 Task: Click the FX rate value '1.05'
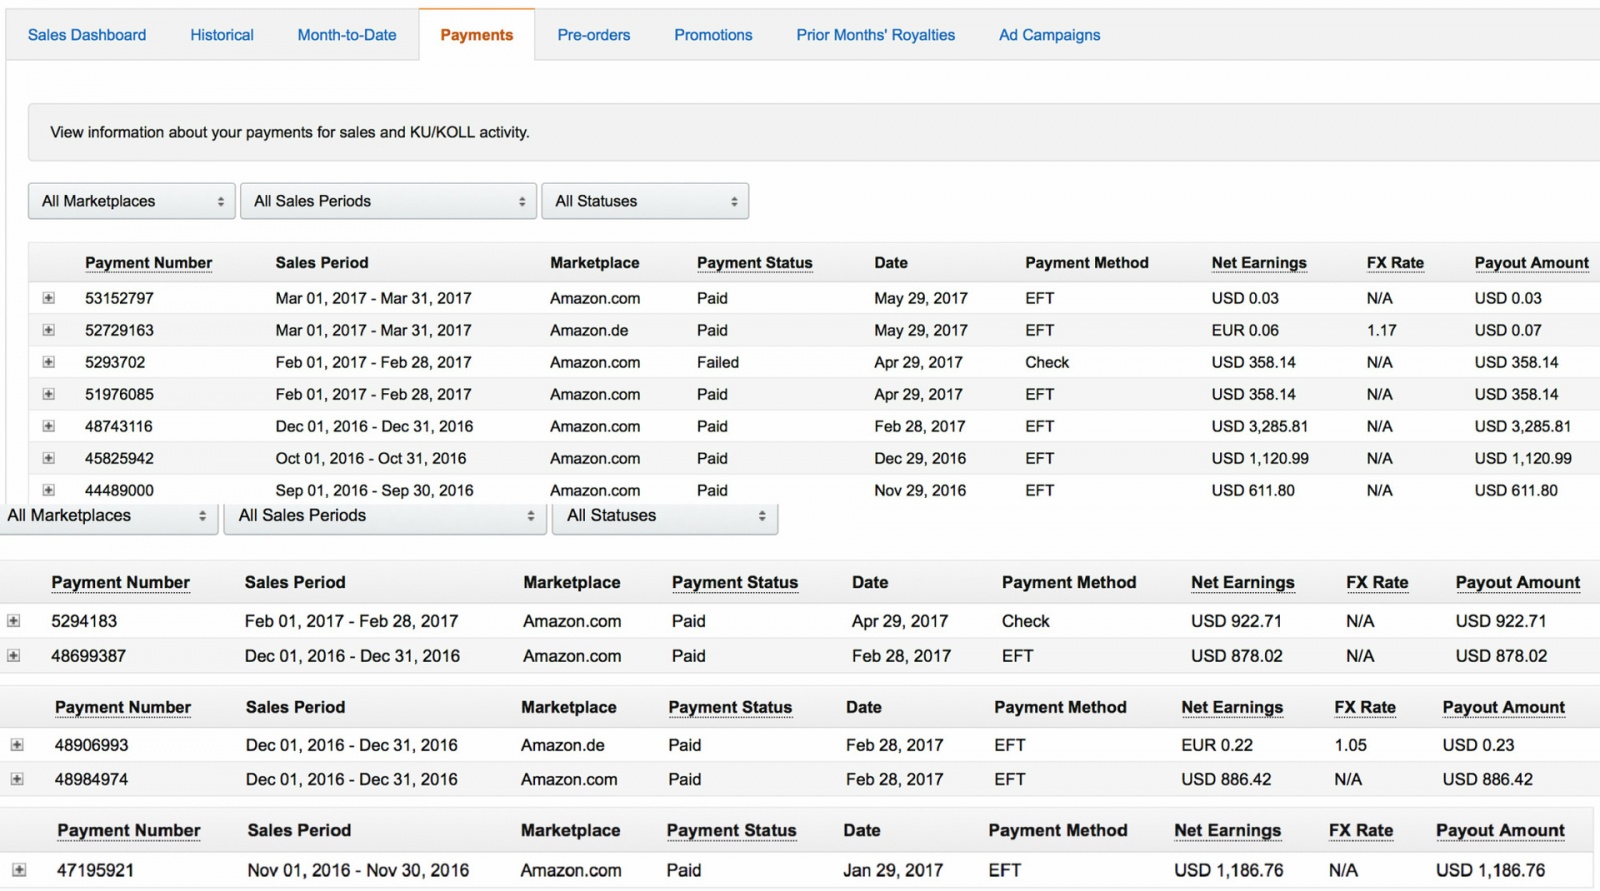point(1351,745)
